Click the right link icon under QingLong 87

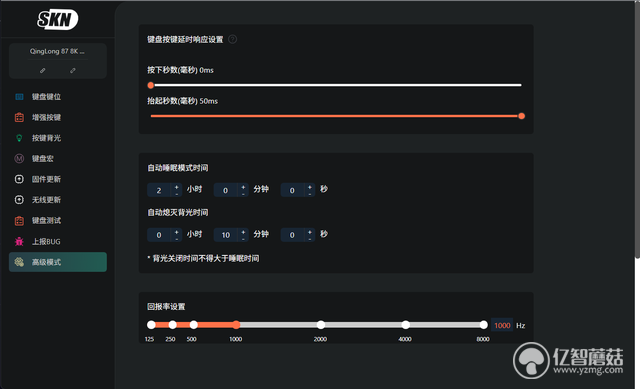(73, 71)
